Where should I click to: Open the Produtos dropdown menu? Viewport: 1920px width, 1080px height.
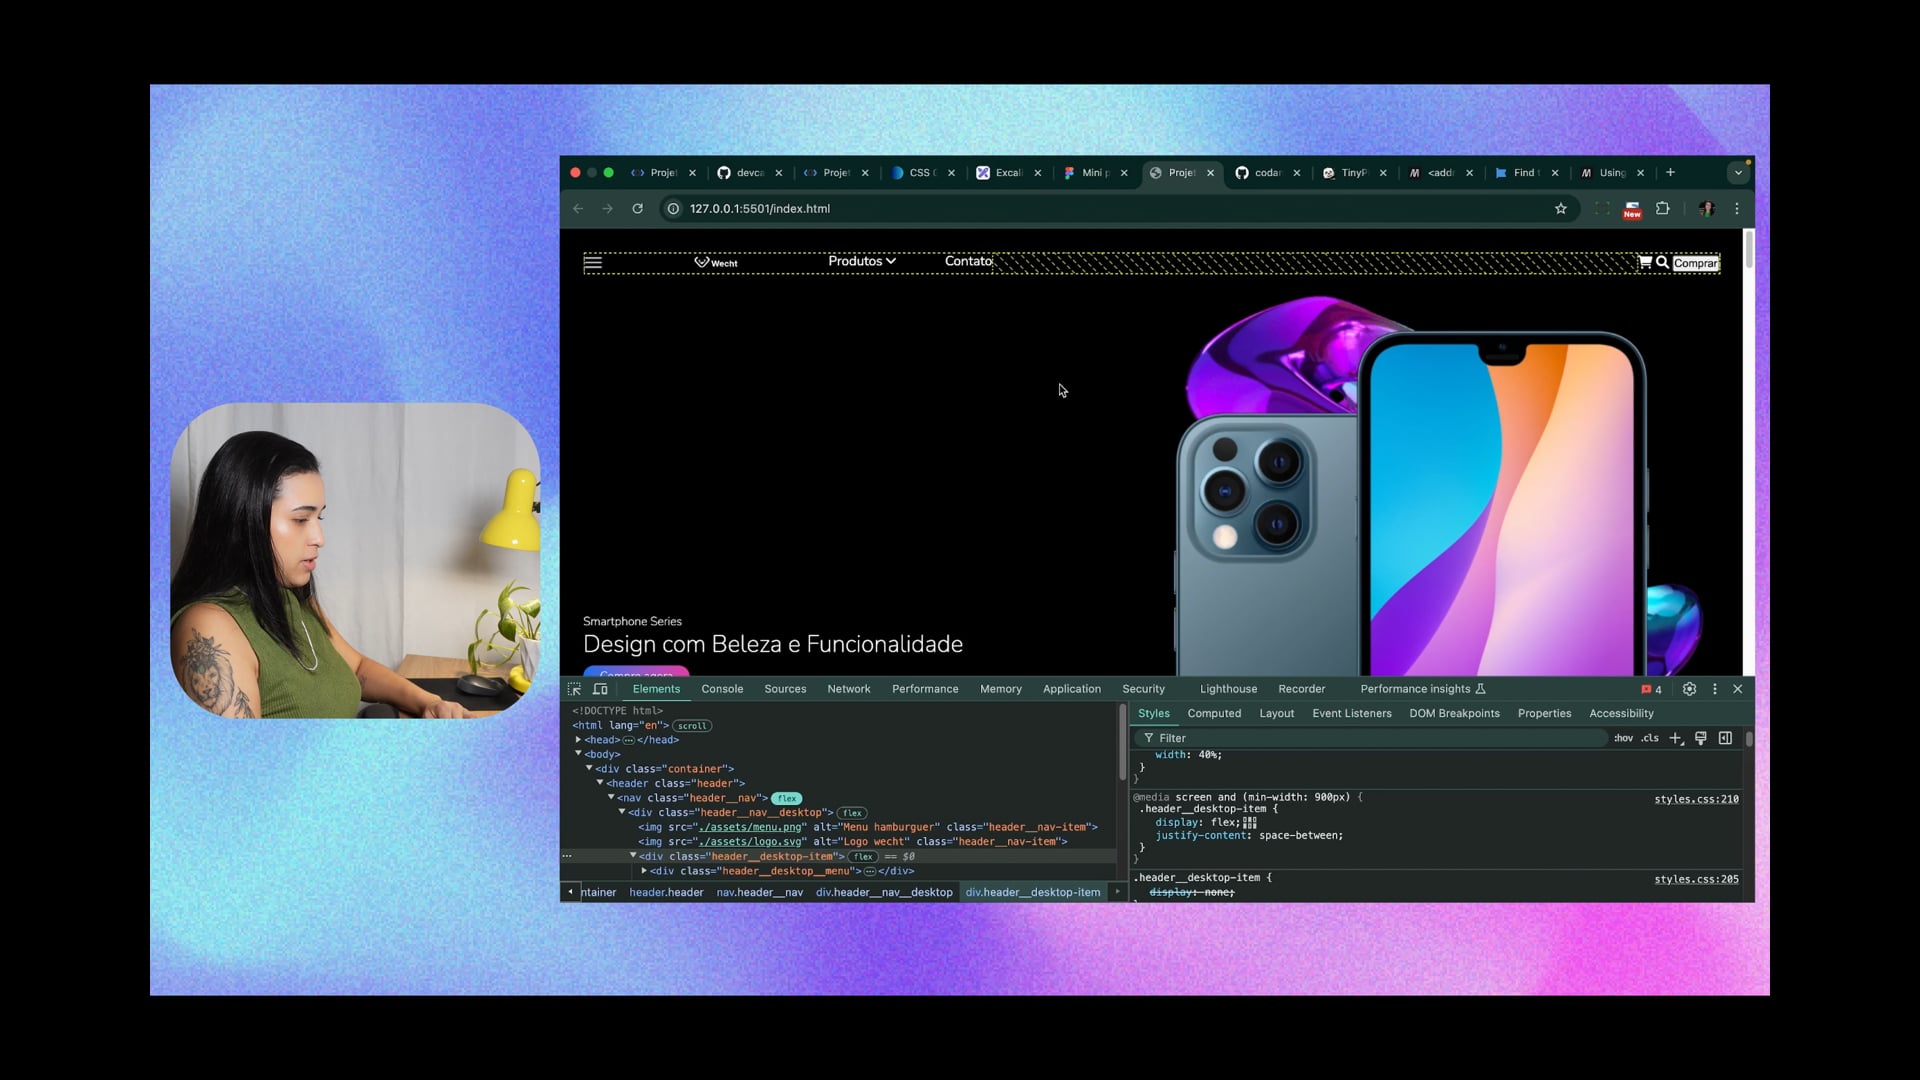pos(861,261)
